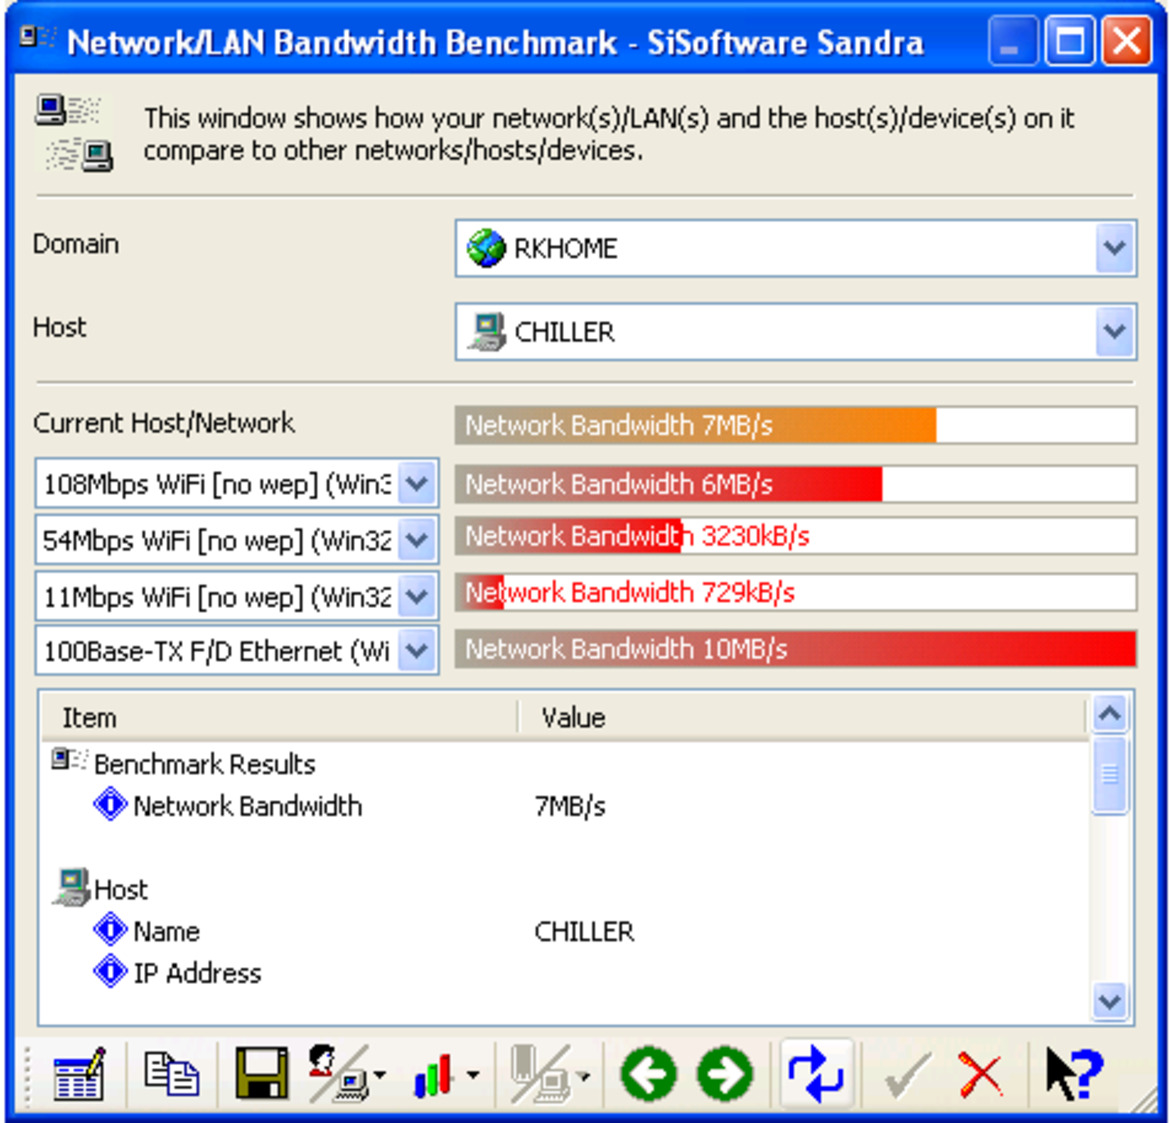Viewport: 1170px width, 1123px height.
Task: Click the info icon next to Name
Action: (110, 930)
